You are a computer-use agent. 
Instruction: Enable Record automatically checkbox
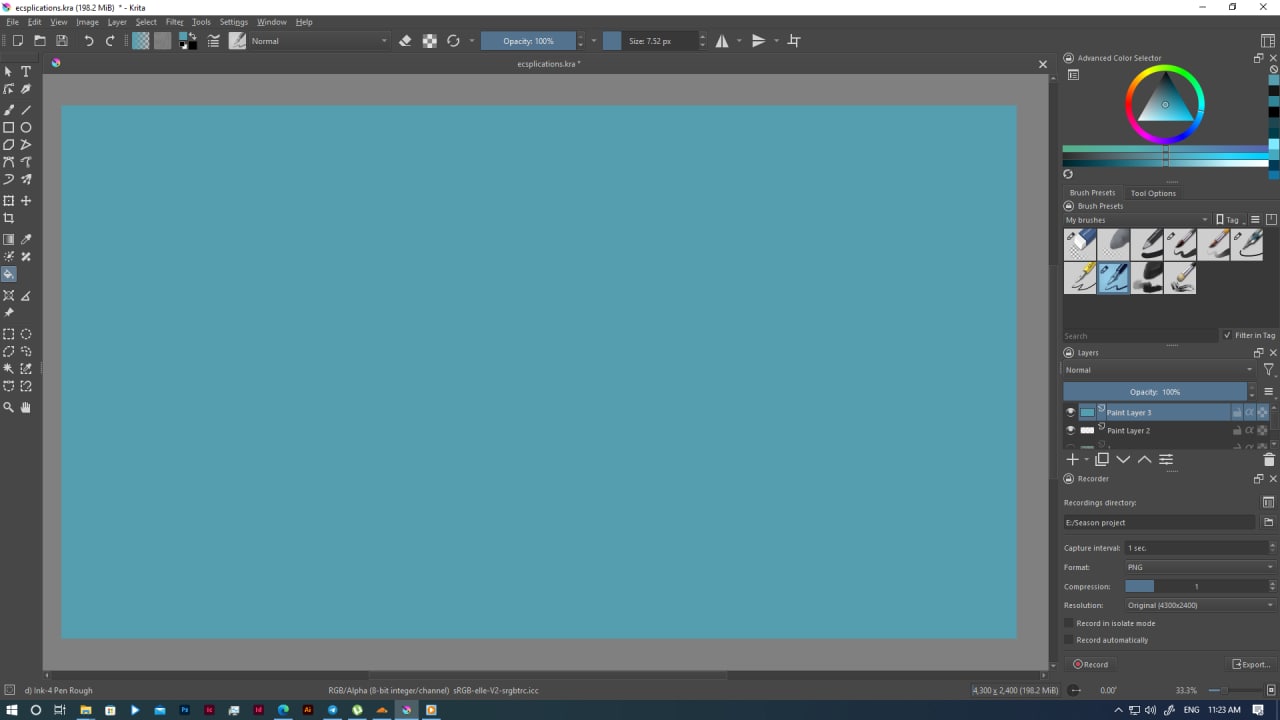tap(1069, 640)
